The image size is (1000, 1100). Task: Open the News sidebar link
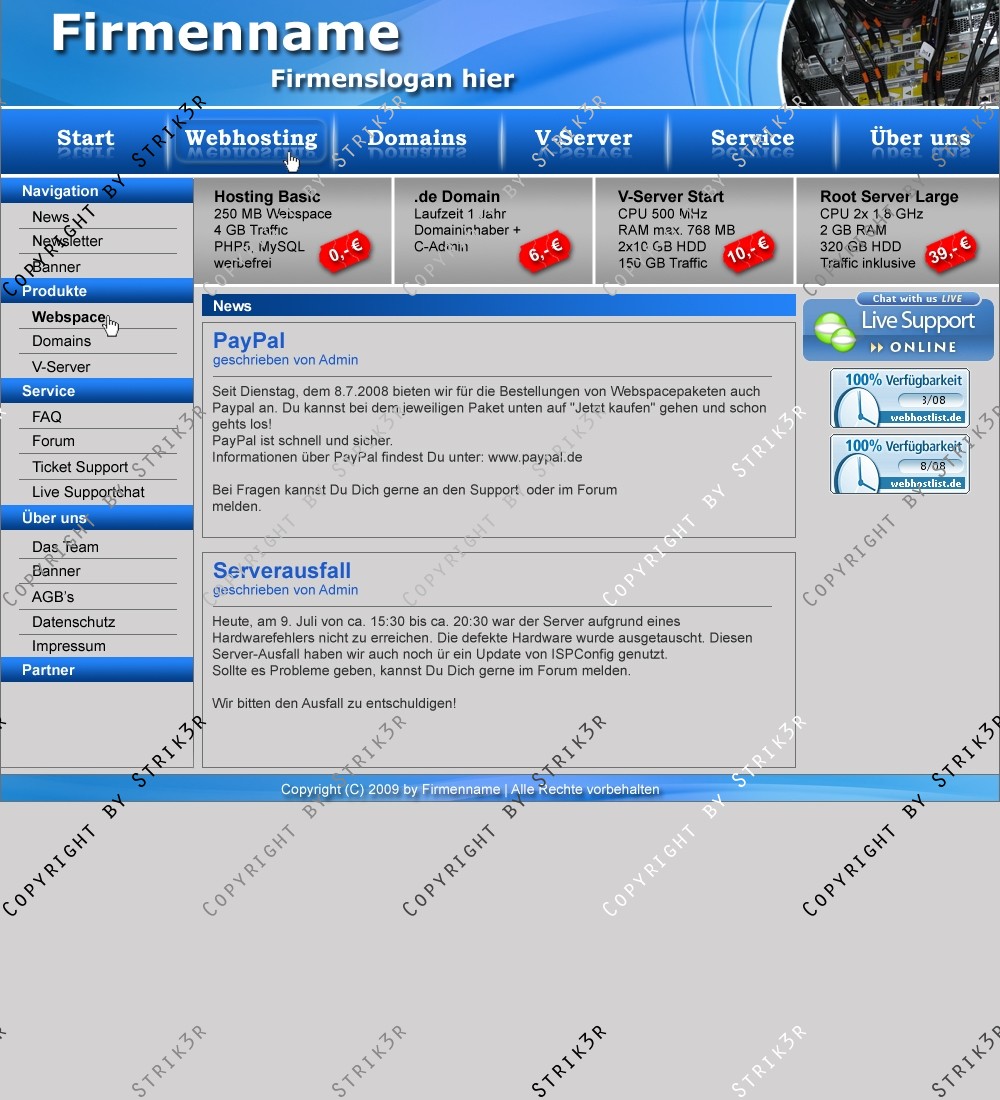[x=51, y=217]
